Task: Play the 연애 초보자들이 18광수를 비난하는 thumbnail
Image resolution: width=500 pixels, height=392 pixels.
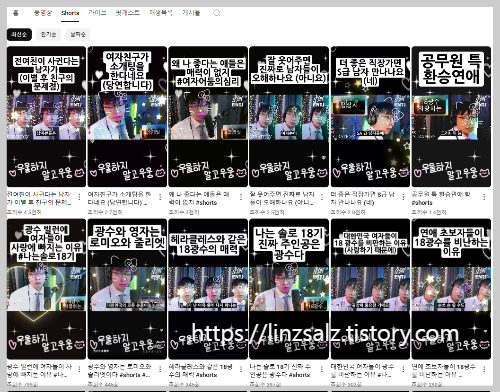Action: 451,289
